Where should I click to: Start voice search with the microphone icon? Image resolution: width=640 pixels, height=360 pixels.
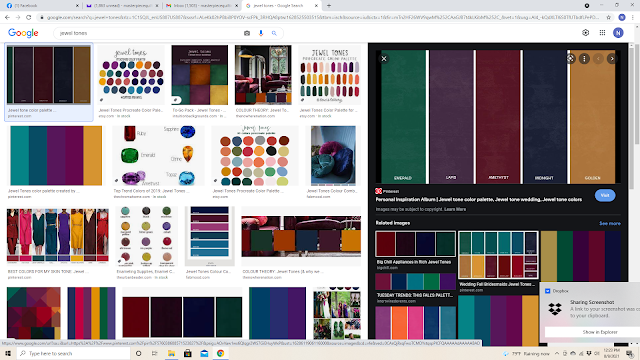261,33
